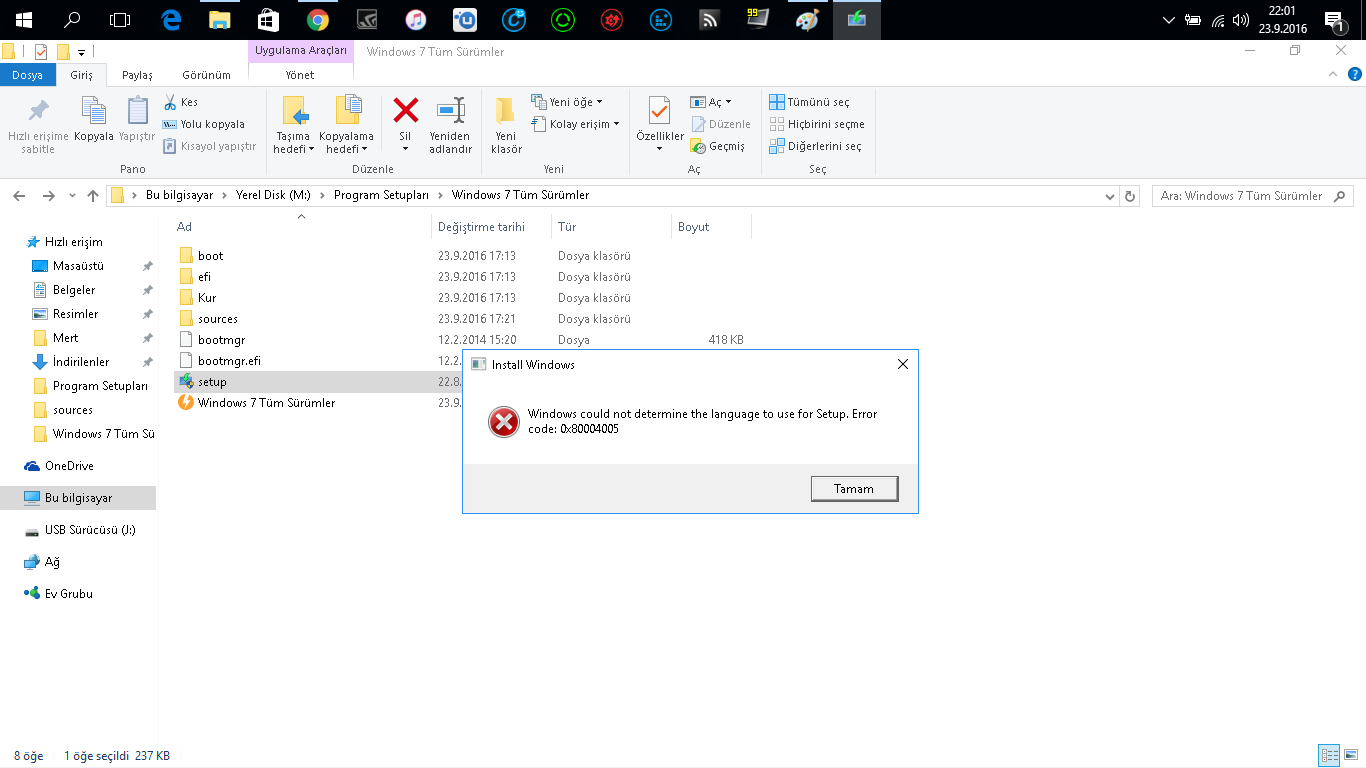Open Kopyalama hedefi copy-to dropdown
1366x768 pixels.
pos(346,127)
